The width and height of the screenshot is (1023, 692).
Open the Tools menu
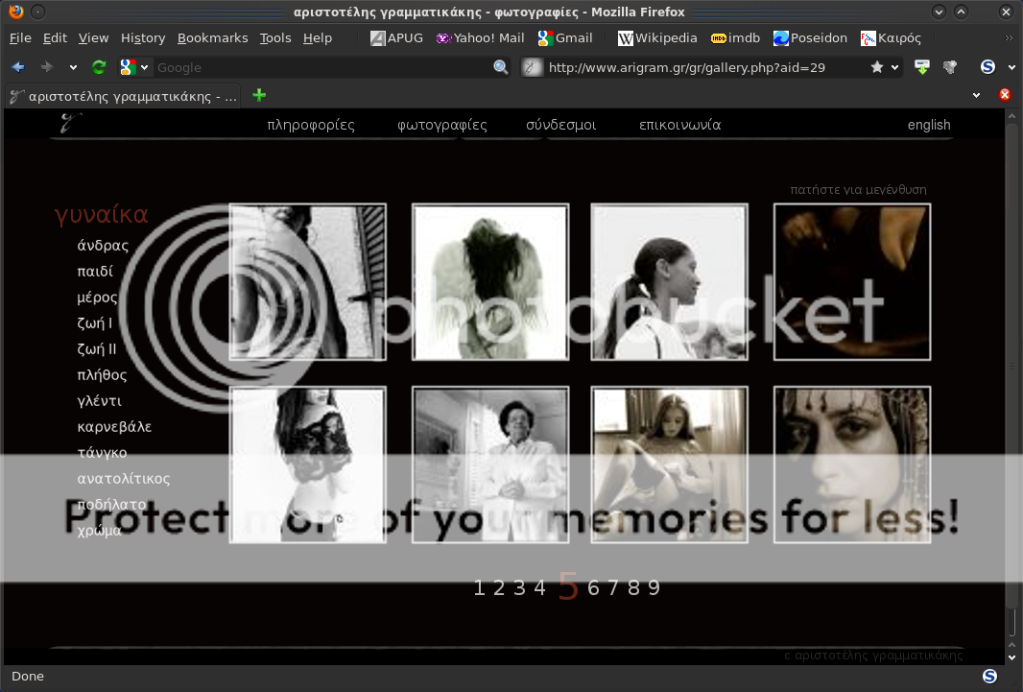275,38
